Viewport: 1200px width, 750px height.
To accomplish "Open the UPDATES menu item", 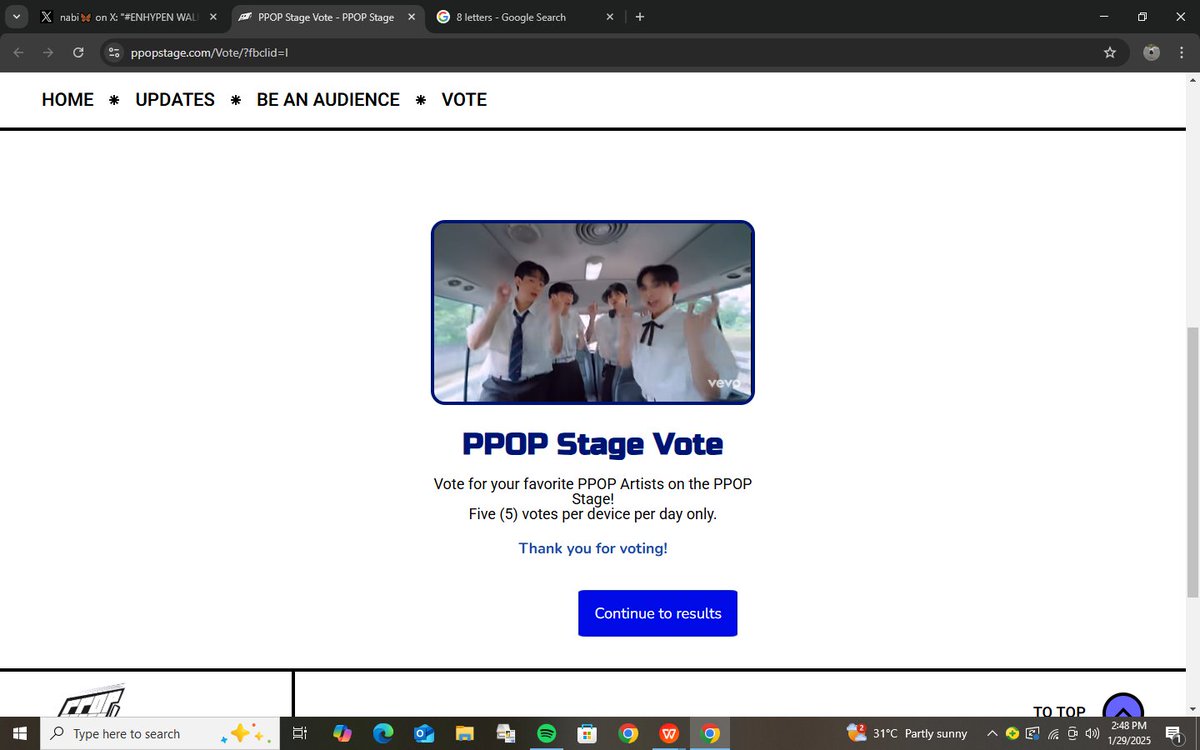I will [x=175, y=100].
